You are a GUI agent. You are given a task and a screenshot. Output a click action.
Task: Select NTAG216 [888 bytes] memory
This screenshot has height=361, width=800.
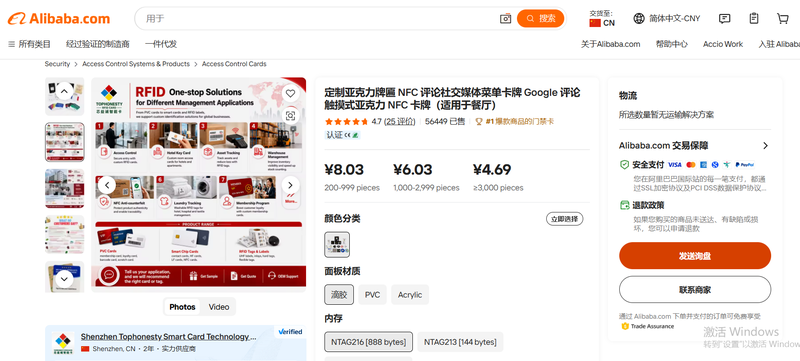coord(368,342)
